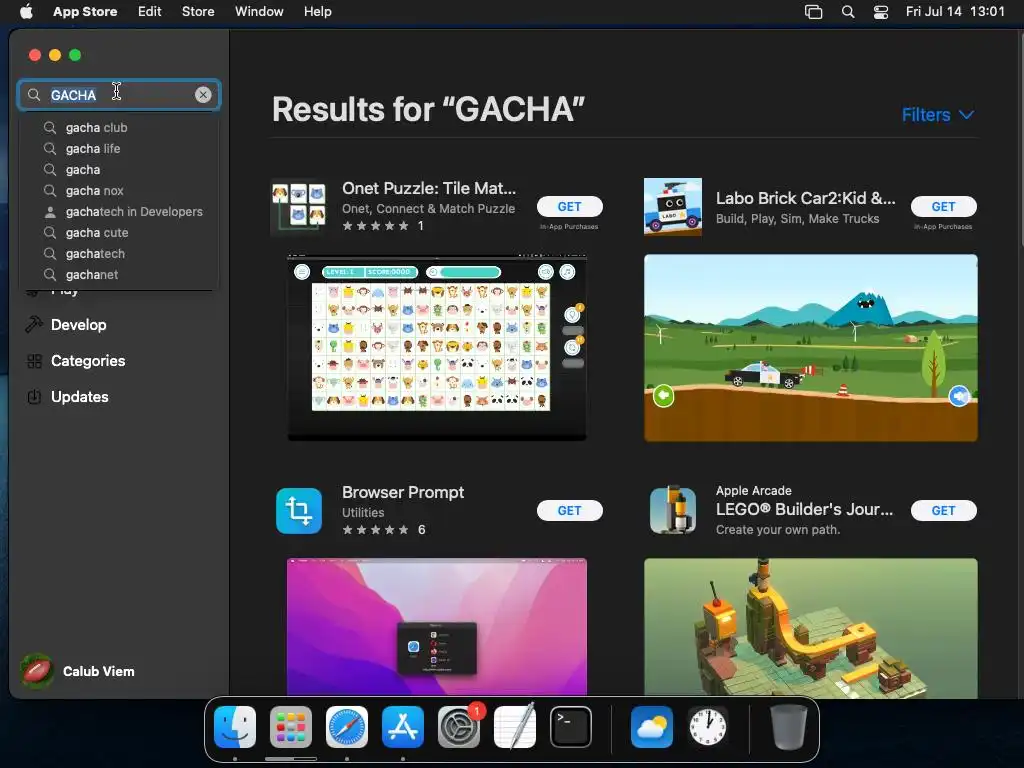1024x768 pixels.
Task: Open the Edit menu
Action: coord(150,11)
